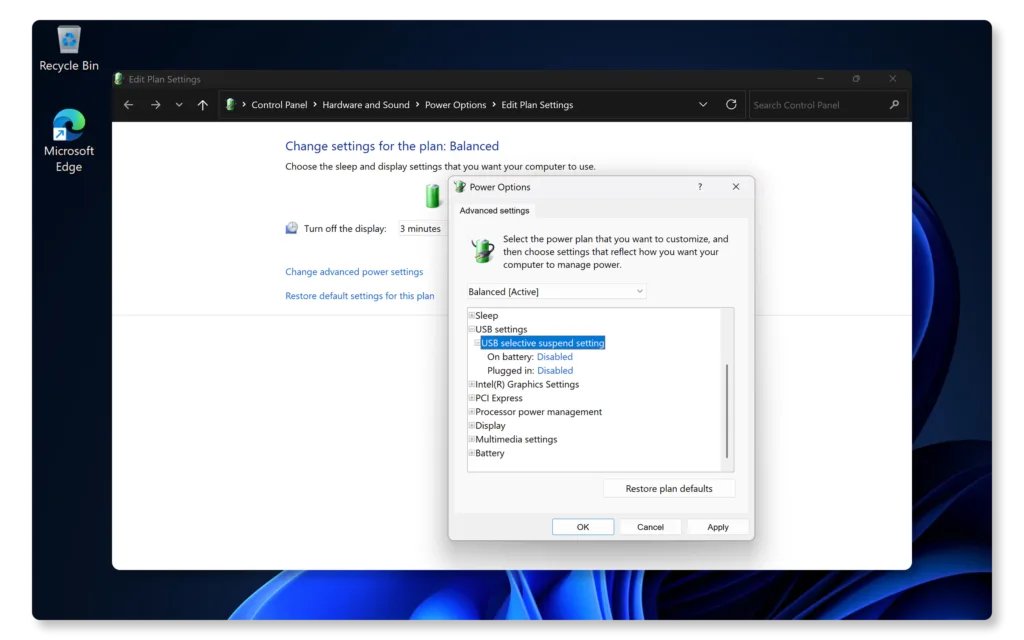Viewport: 1024px width, 640px height.
Task: Expand Processor power management node
Action: click(x=472, y=411)
